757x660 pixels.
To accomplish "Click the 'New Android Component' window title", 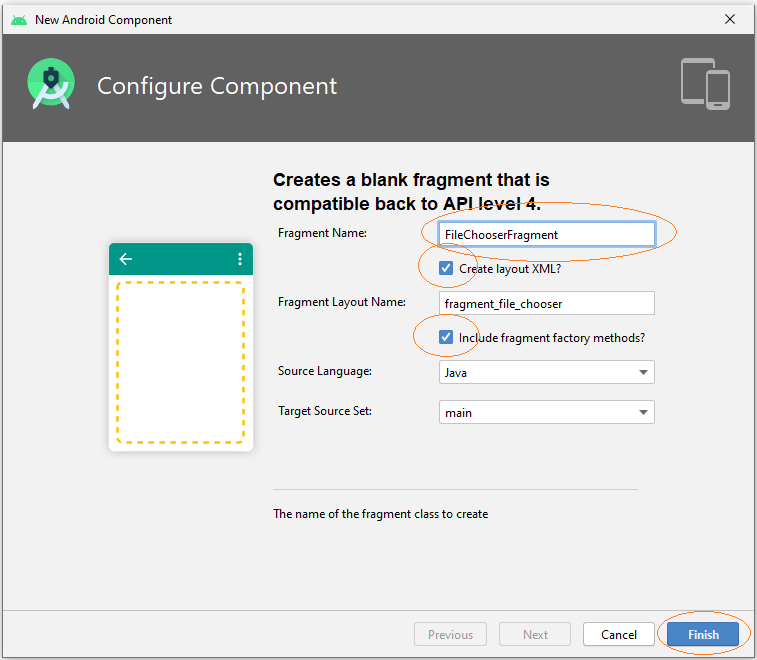I will tap(103, 20).
